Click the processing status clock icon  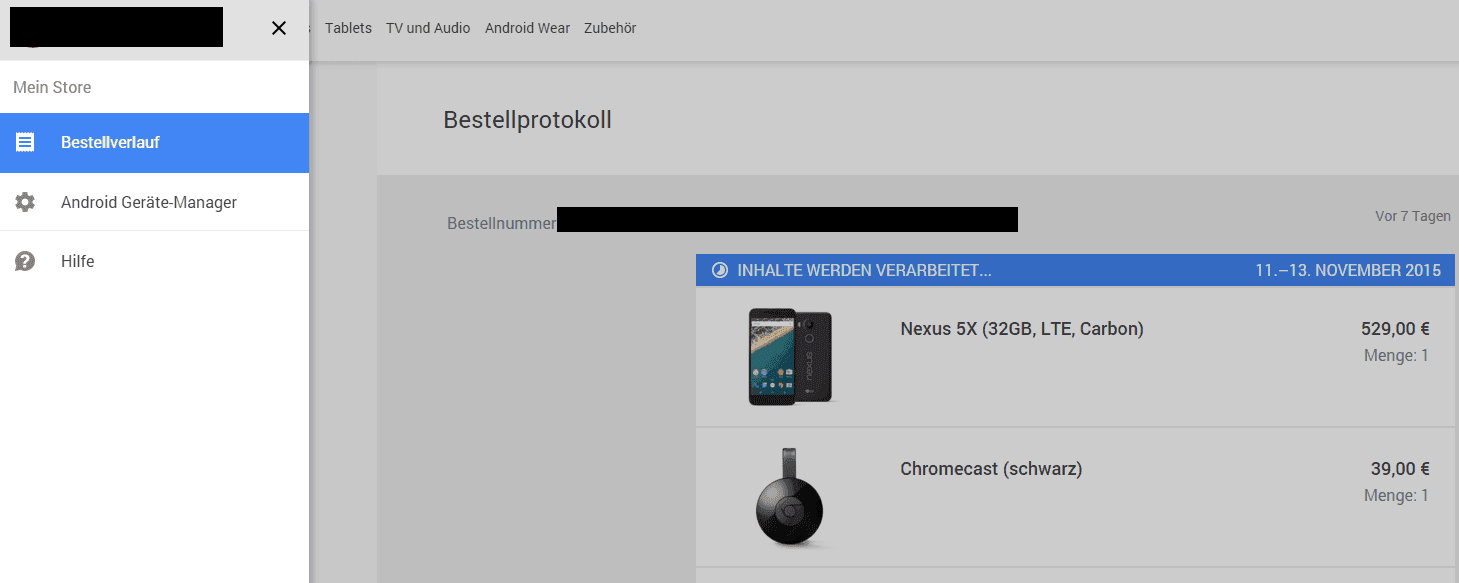(x=719, y=270)
